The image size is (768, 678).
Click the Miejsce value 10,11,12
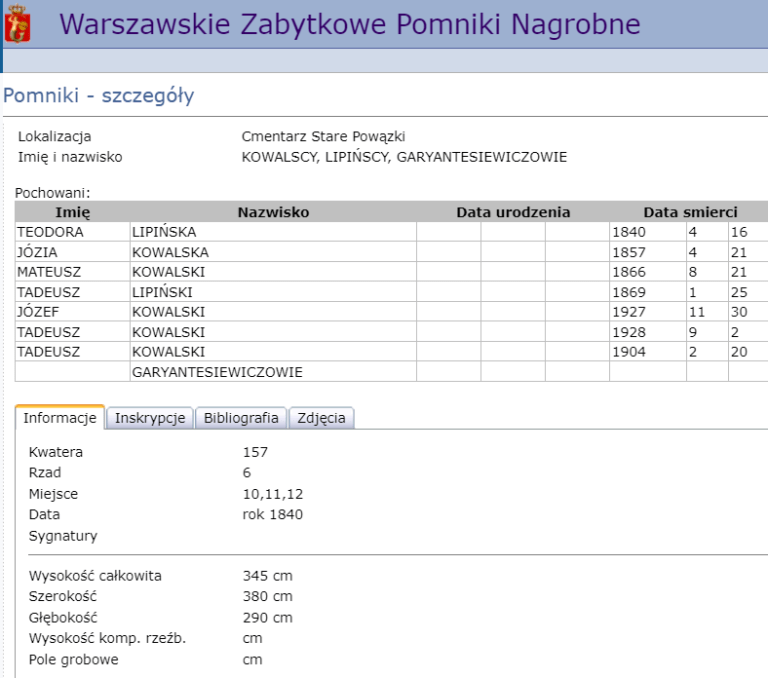coord(273,494)
